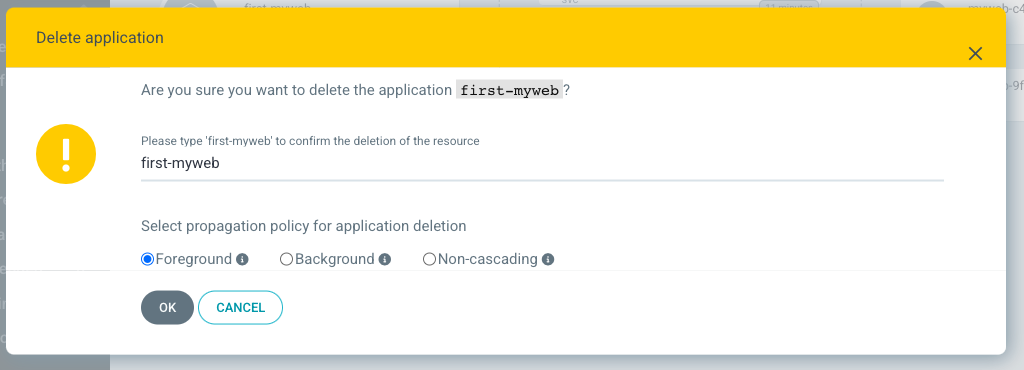Show info for Non-cascading policy

point(548,260)
